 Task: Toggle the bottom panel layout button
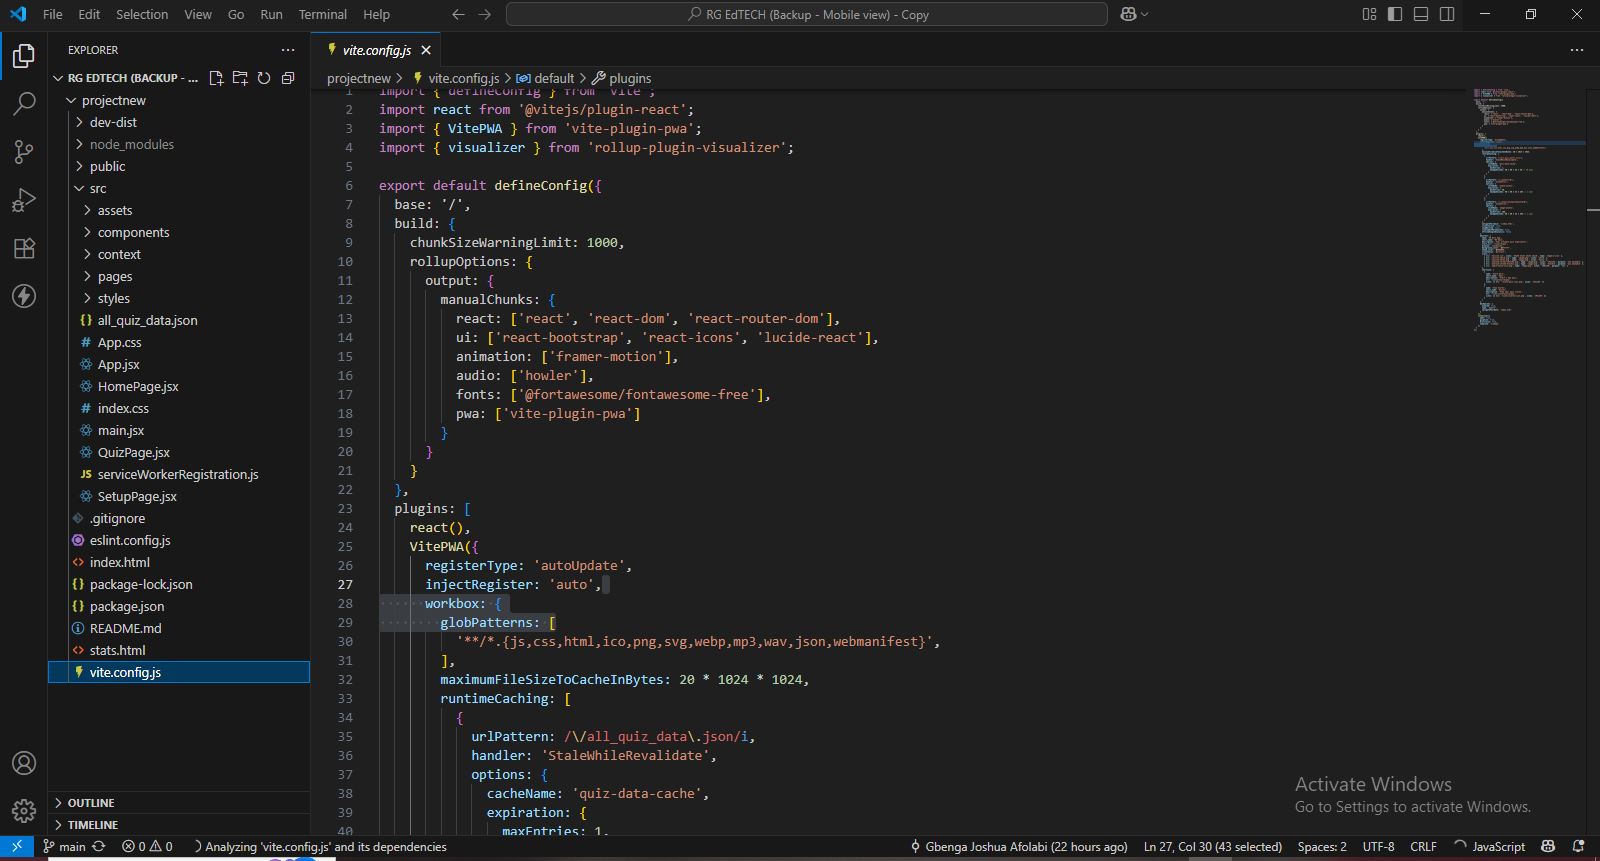(1421, 14)
